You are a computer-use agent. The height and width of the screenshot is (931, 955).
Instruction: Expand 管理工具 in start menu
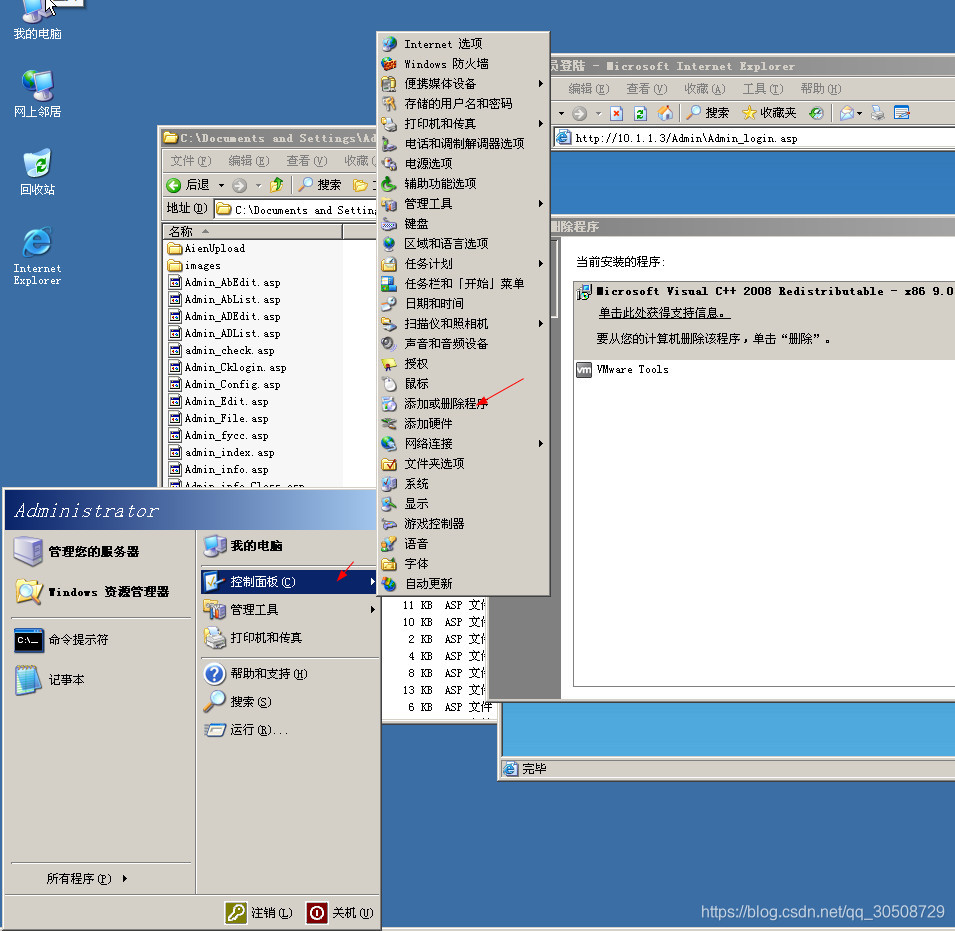pyautogui.click(x=289, y=610)
